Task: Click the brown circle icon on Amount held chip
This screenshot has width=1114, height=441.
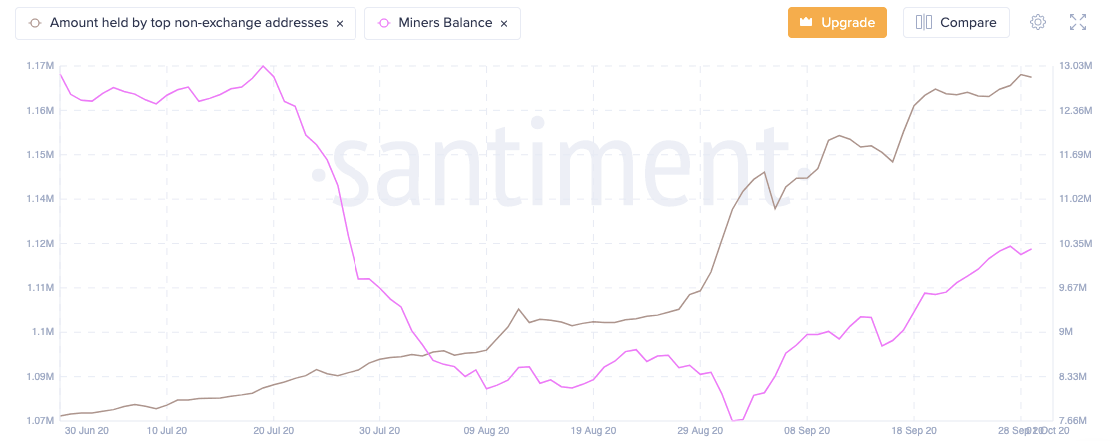Action: click(x=36, y=23)
